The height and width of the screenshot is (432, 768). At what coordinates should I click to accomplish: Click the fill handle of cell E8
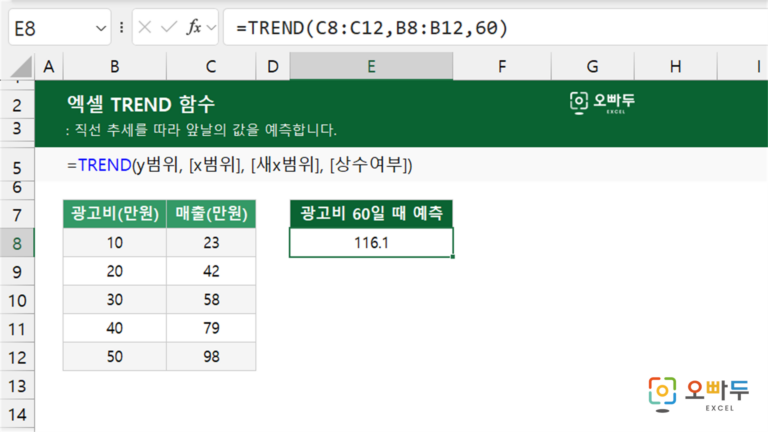(x=453, y=257)
